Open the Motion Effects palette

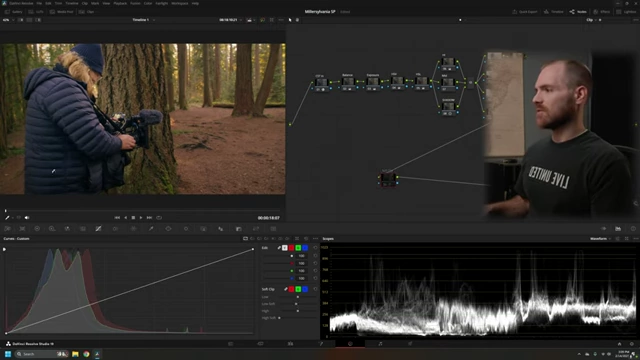click(83, 229)
